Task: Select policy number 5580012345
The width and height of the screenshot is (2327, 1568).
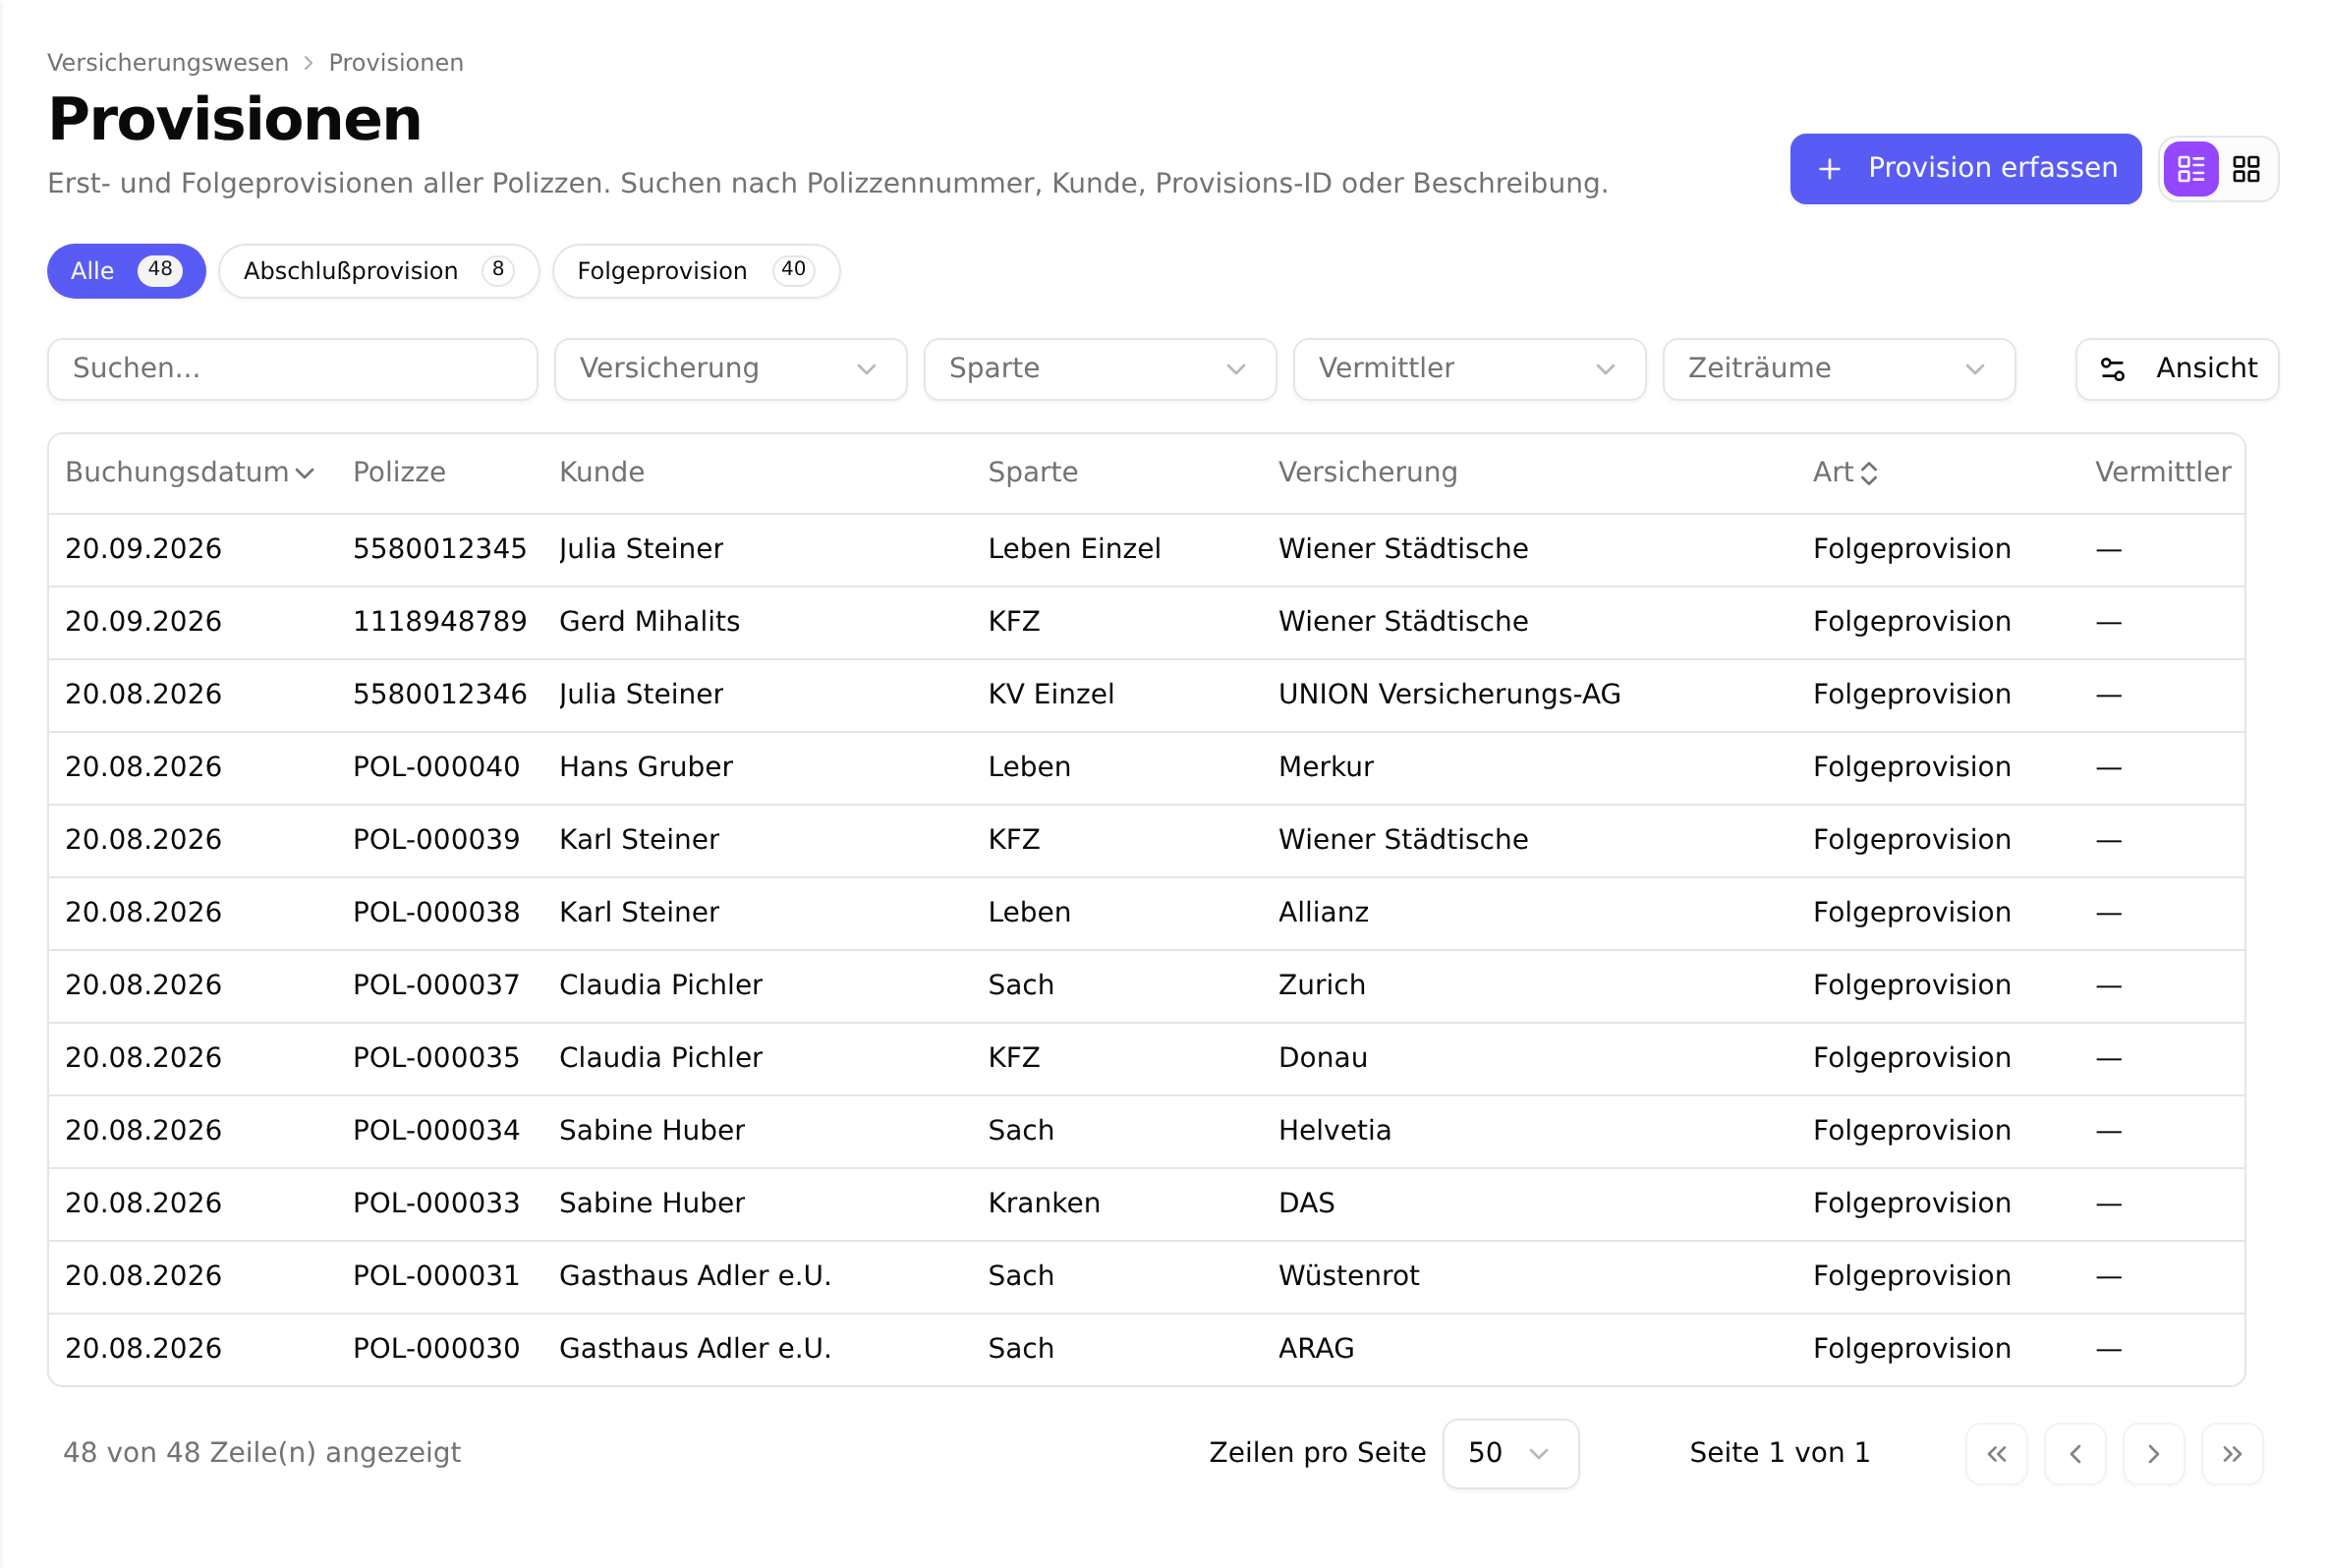Action: point(439,549)
